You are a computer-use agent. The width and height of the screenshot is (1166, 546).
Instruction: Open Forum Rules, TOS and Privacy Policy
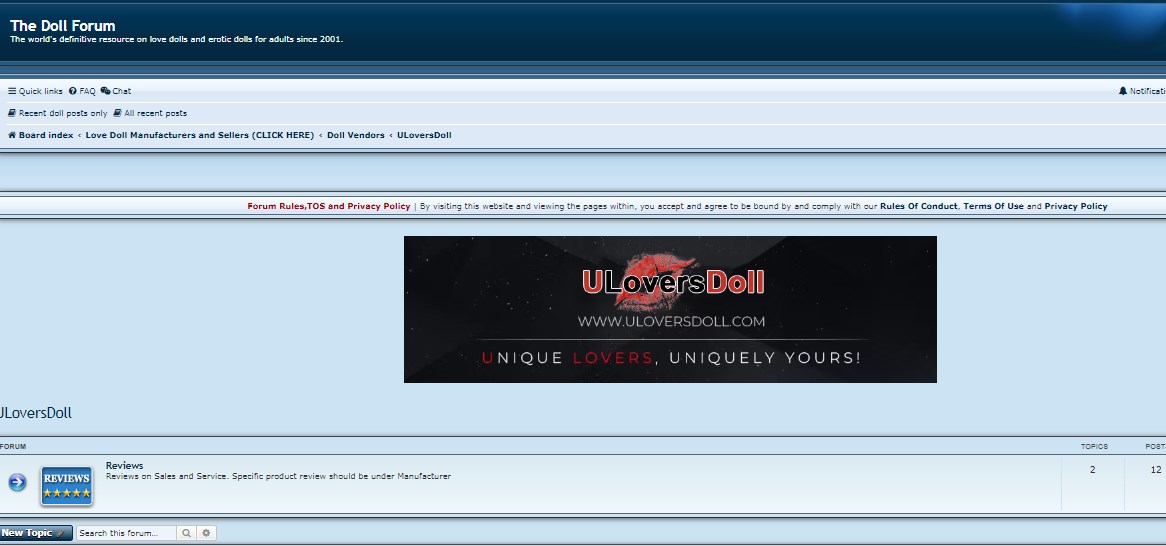329,206
